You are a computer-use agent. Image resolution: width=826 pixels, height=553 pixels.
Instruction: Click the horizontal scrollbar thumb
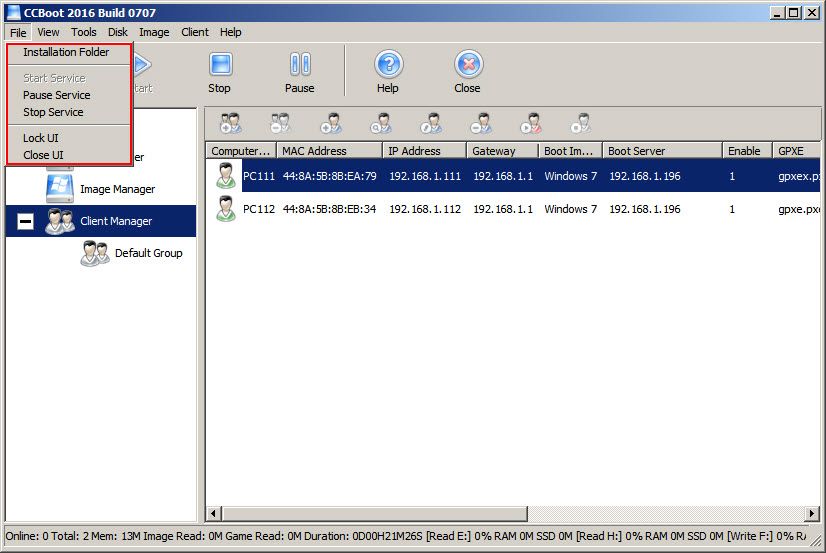pos(375,512)
